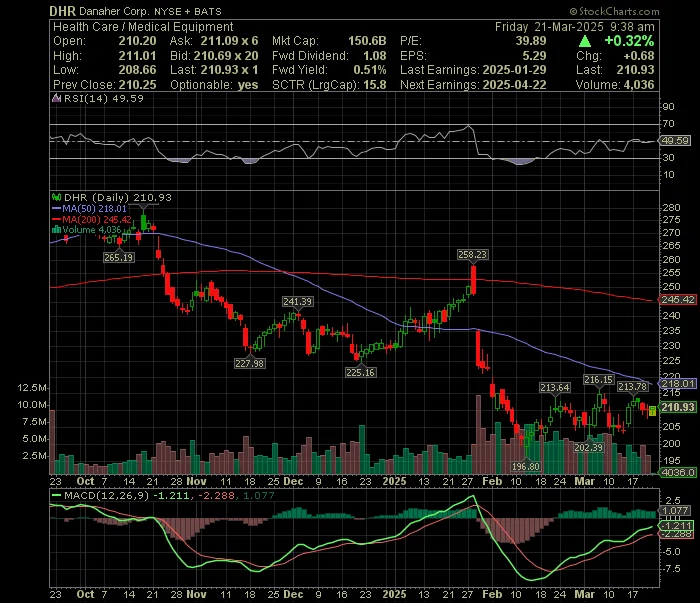Click the Last quote 210.93 x 1
The image size is (700, 603).
[229, 70]
